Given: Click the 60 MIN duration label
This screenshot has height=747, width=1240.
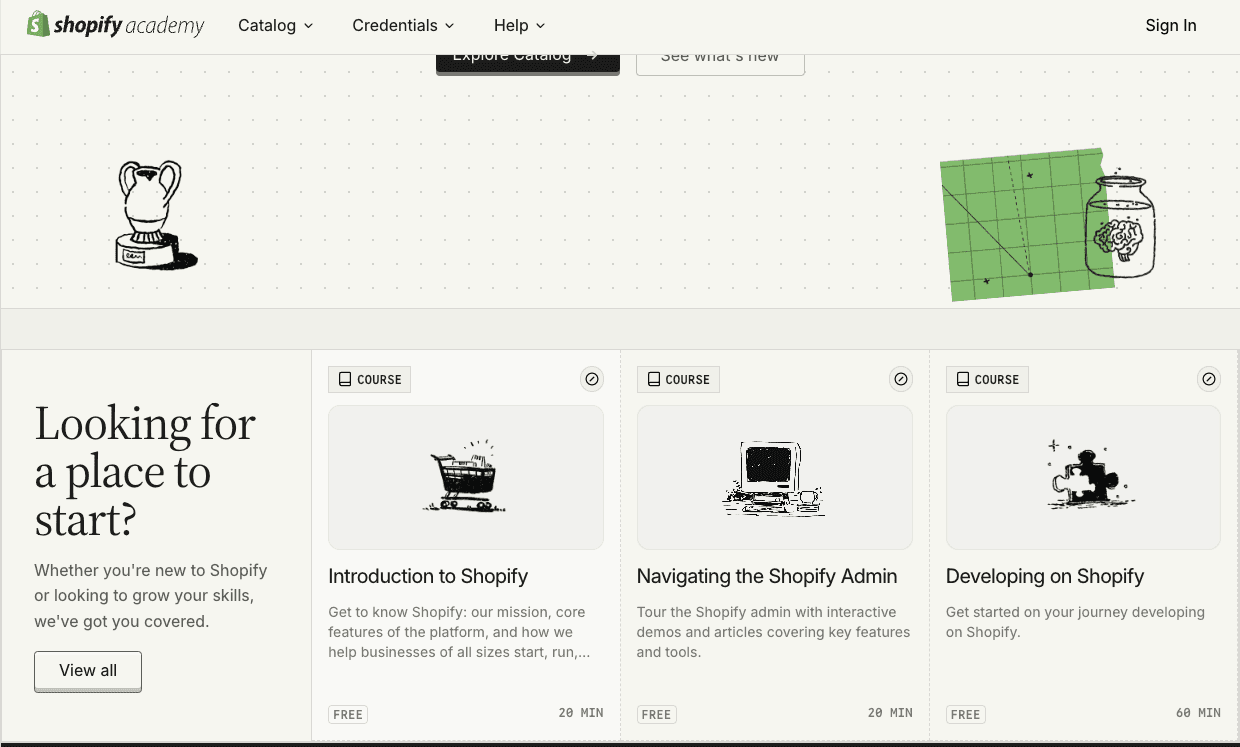Looking at the screenshot, I should (1198, 713).
